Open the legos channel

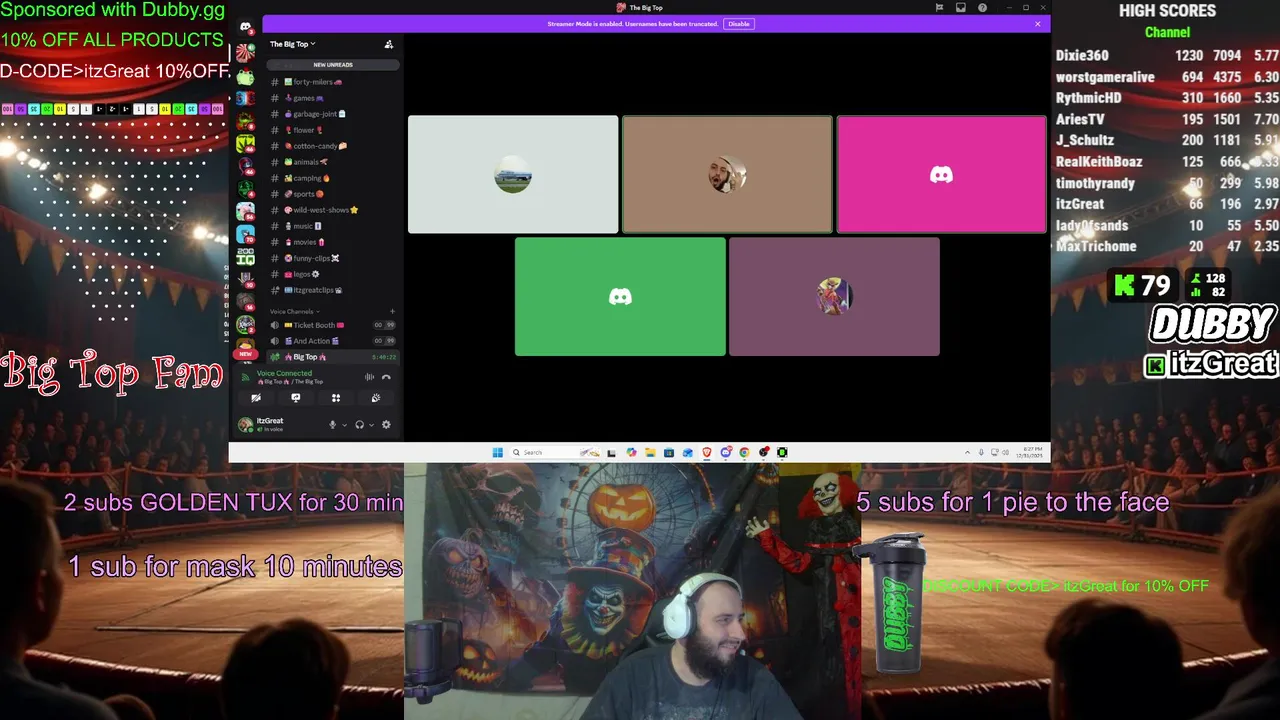coord(332,274)
